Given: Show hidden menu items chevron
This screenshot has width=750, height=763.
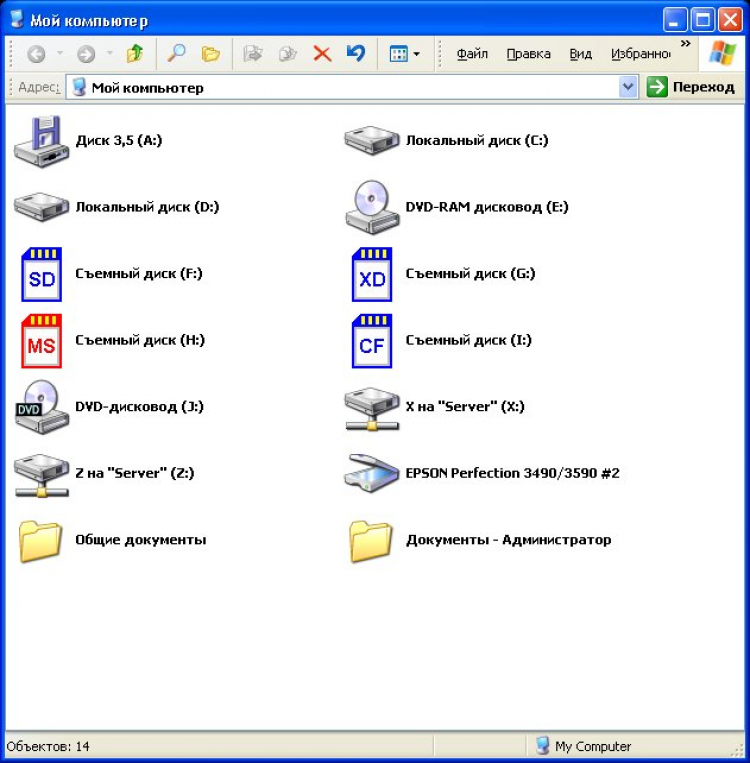Looking at the screenshot, I should (686, 43).
